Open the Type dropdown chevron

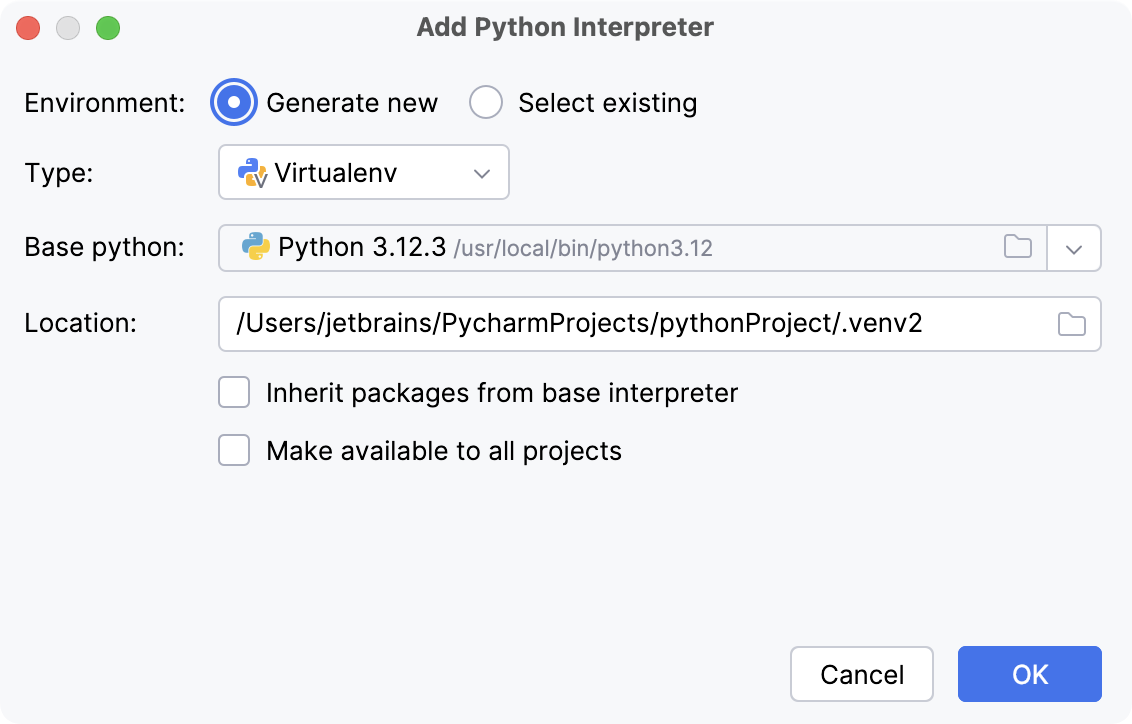482,173
